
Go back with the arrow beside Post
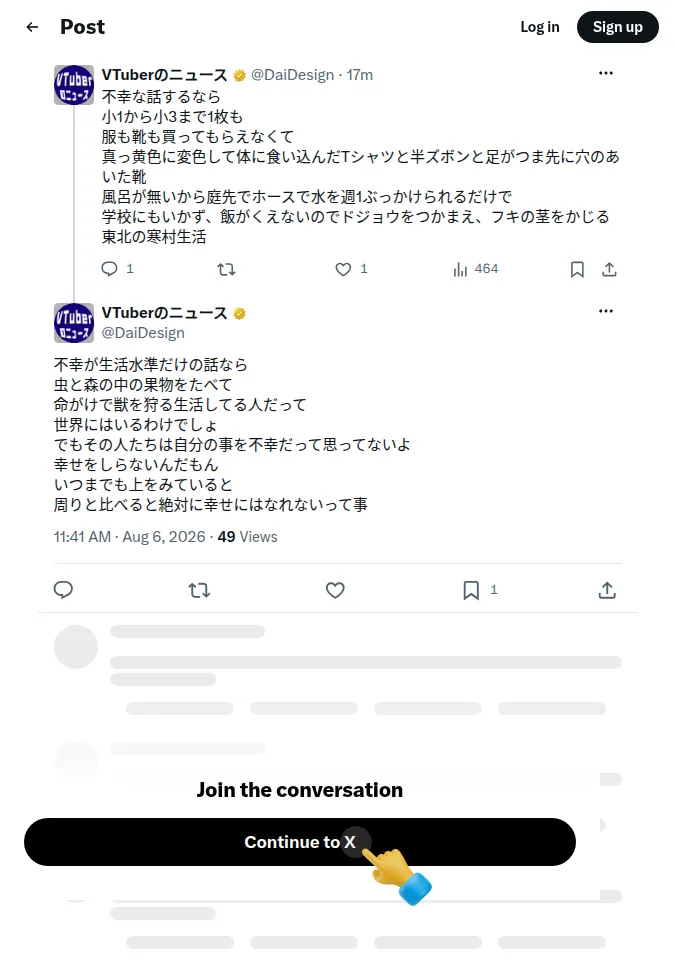pyautogui.click(x=33, y=27)
